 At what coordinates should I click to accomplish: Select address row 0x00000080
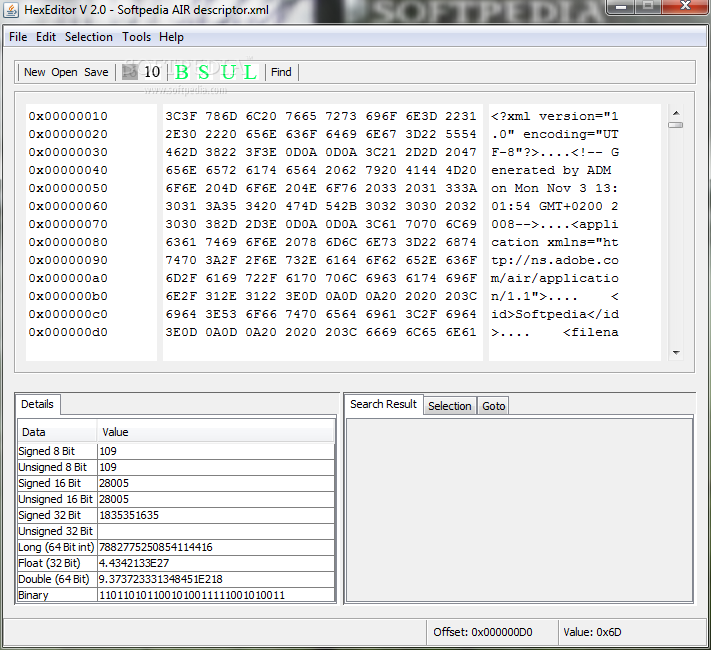(68, 242)
